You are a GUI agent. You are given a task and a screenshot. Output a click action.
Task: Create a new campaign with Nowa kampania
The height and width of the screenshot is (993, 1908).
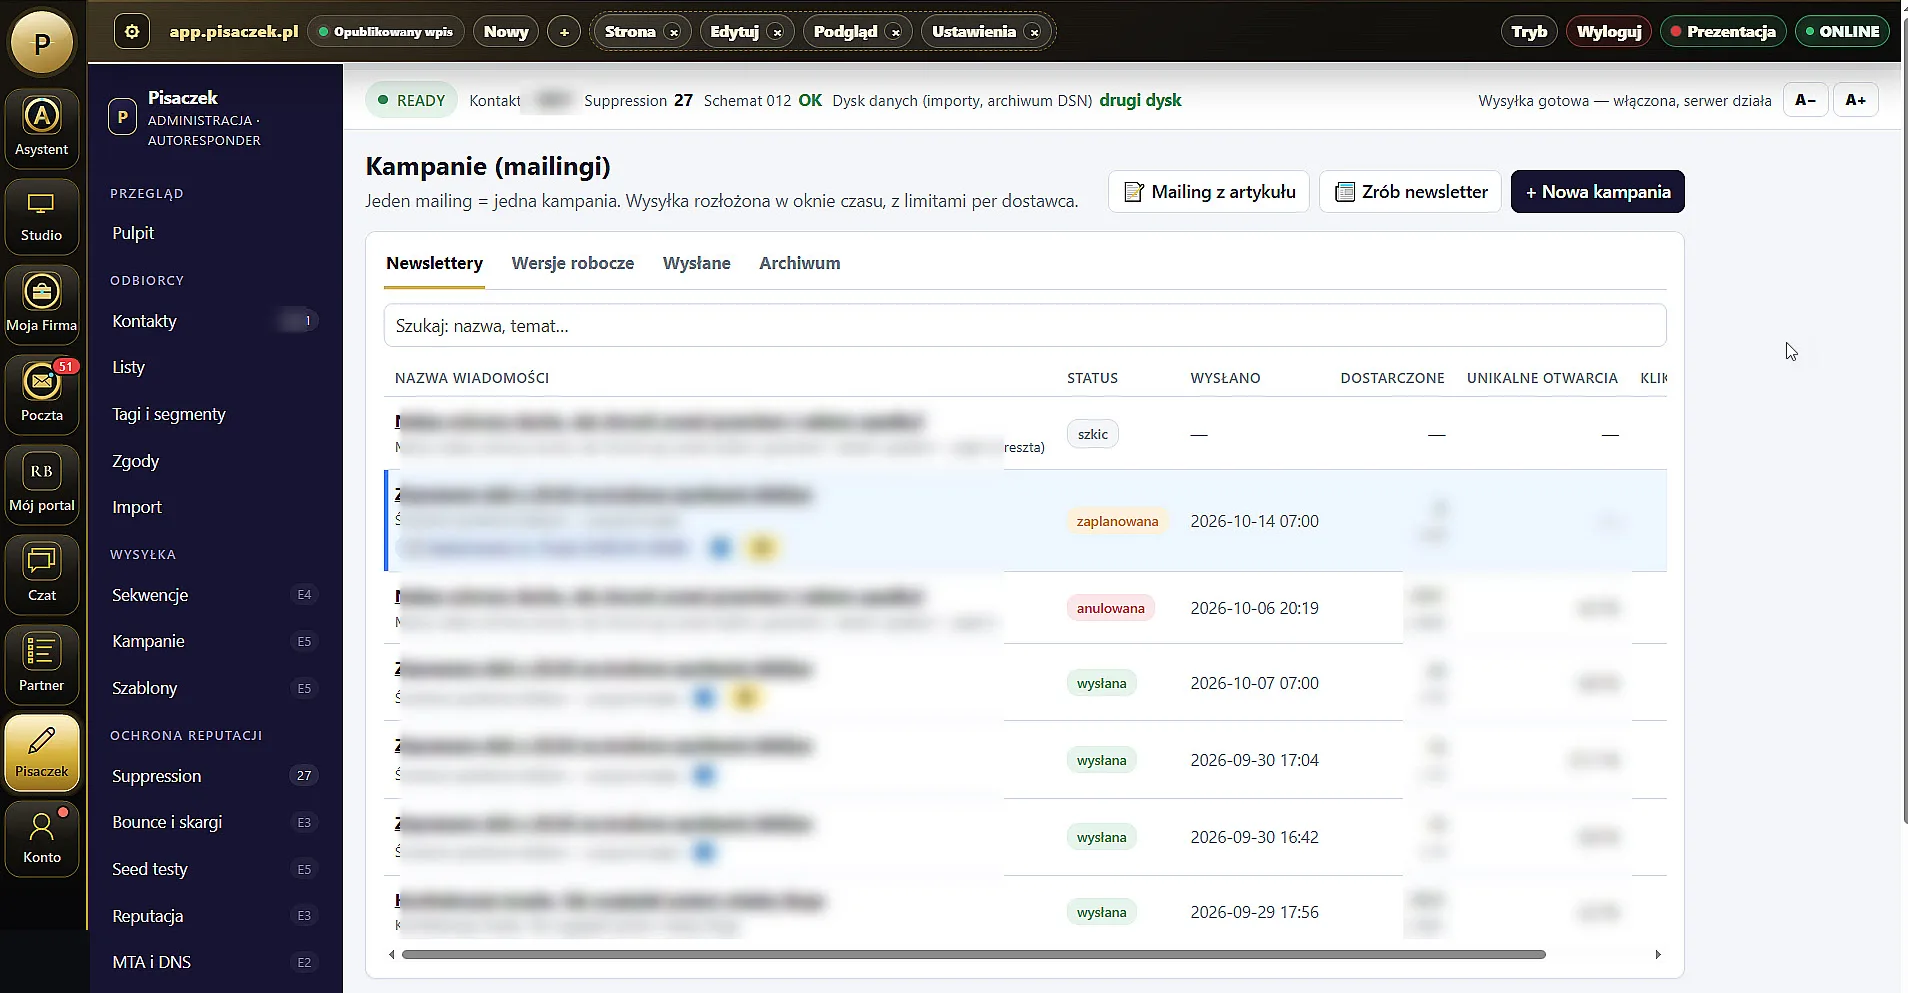tap(1598, 191)
